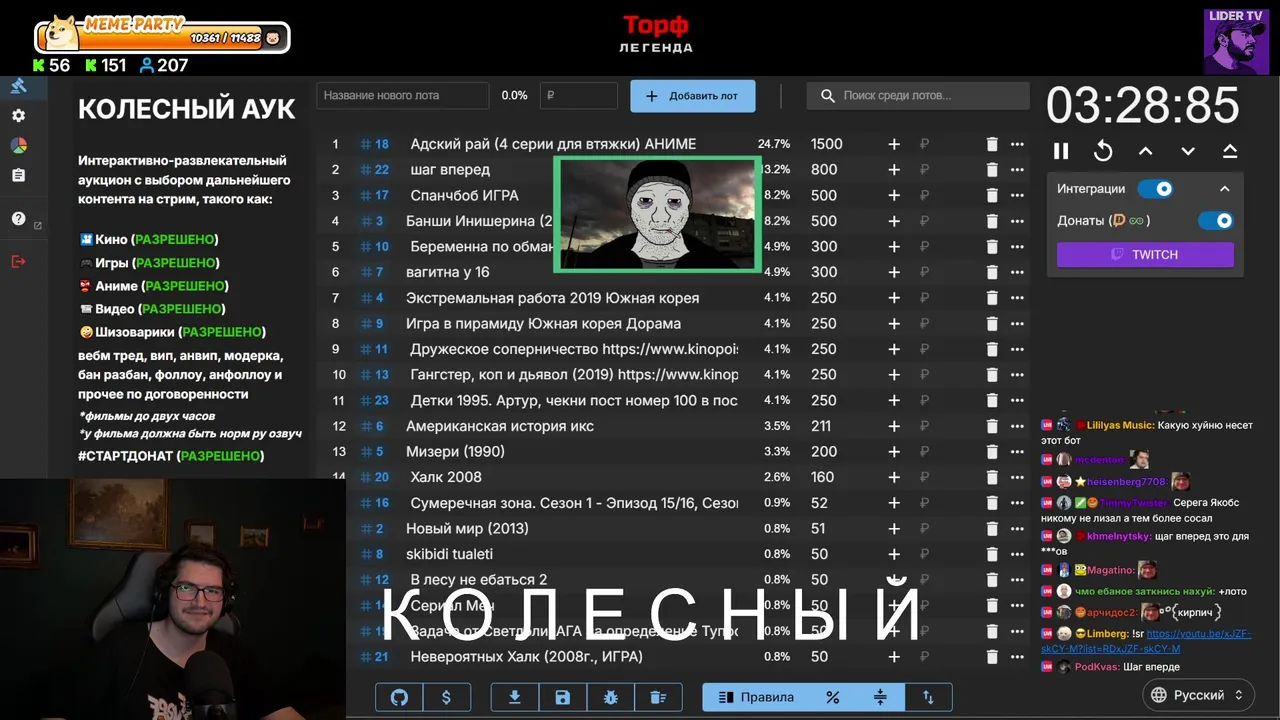Click the purple TWITCH button
The height and width of the screenshot is (720, 1280).
click(x=1145, y=255)
